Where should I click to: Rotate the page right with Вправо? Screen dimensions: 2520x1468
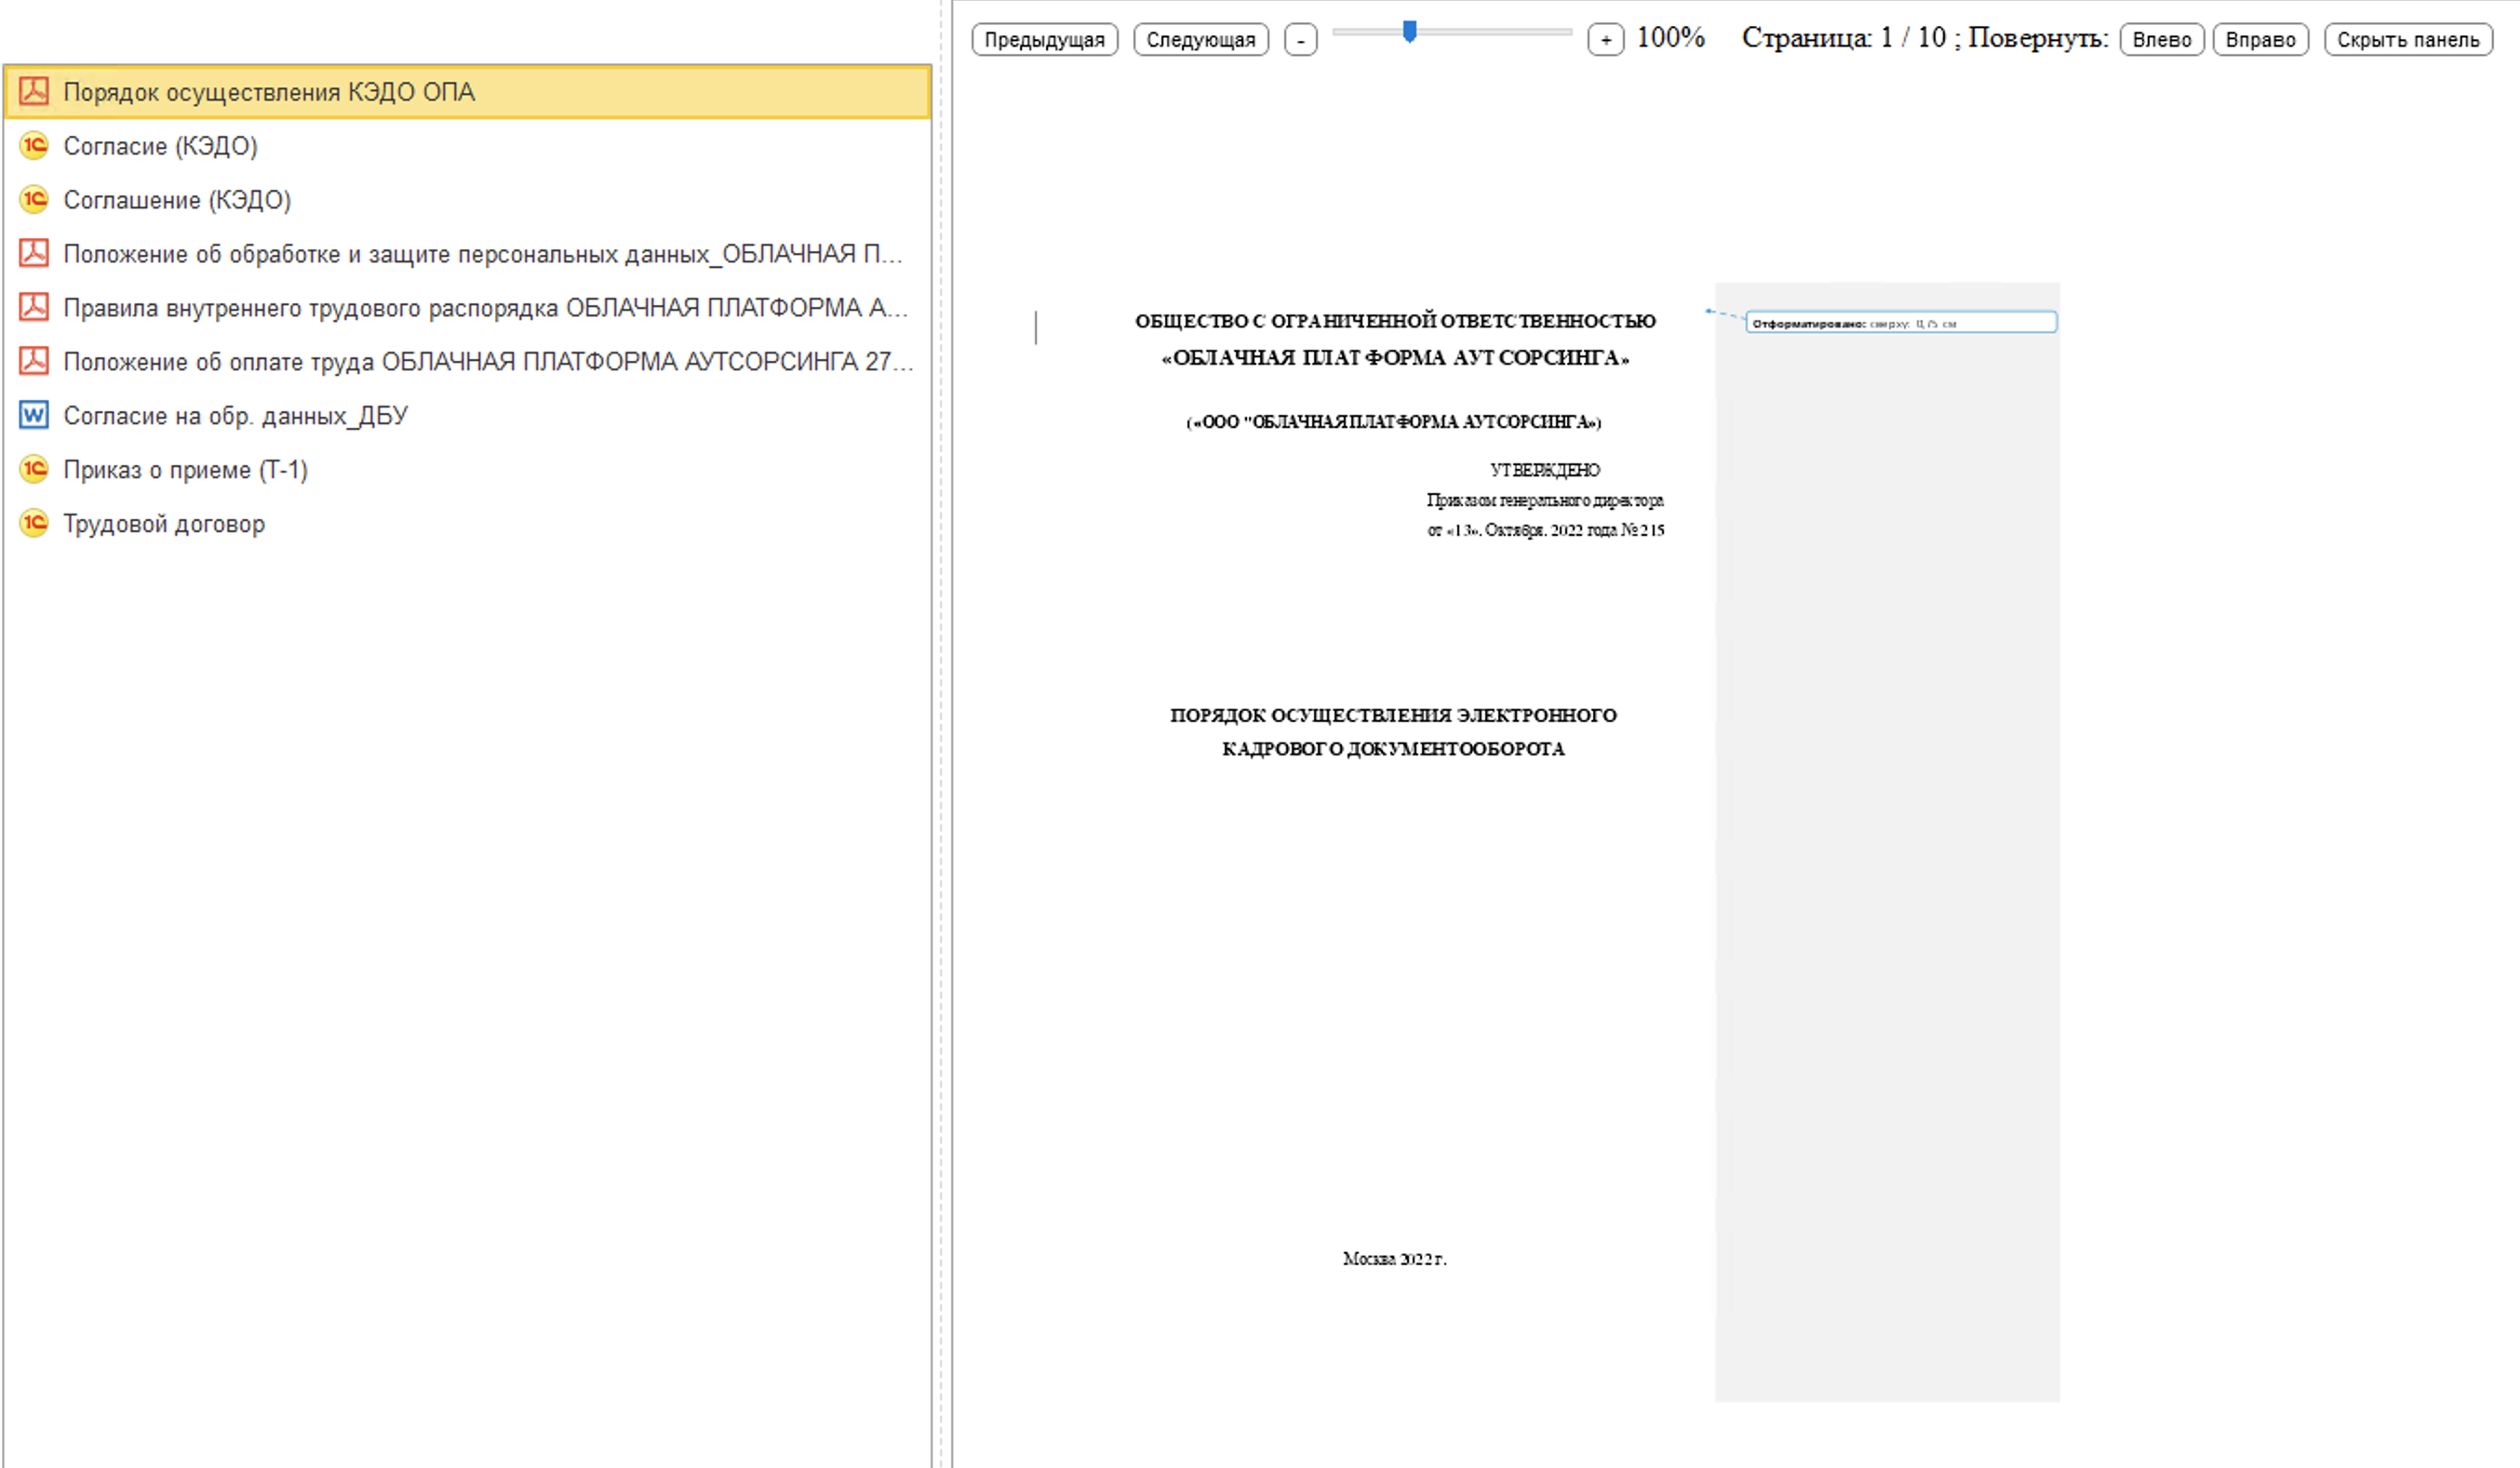click(2260, 39)
